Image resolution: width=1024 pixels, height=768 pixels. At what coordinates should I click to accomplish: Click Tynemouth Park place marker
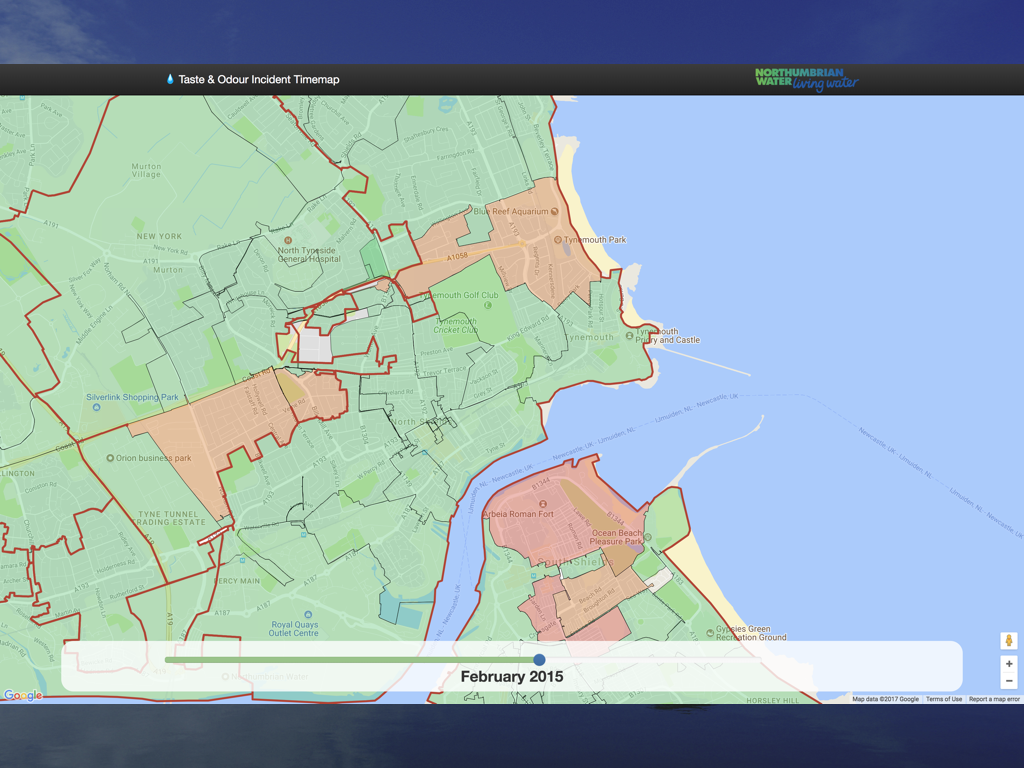click(558, 240)
